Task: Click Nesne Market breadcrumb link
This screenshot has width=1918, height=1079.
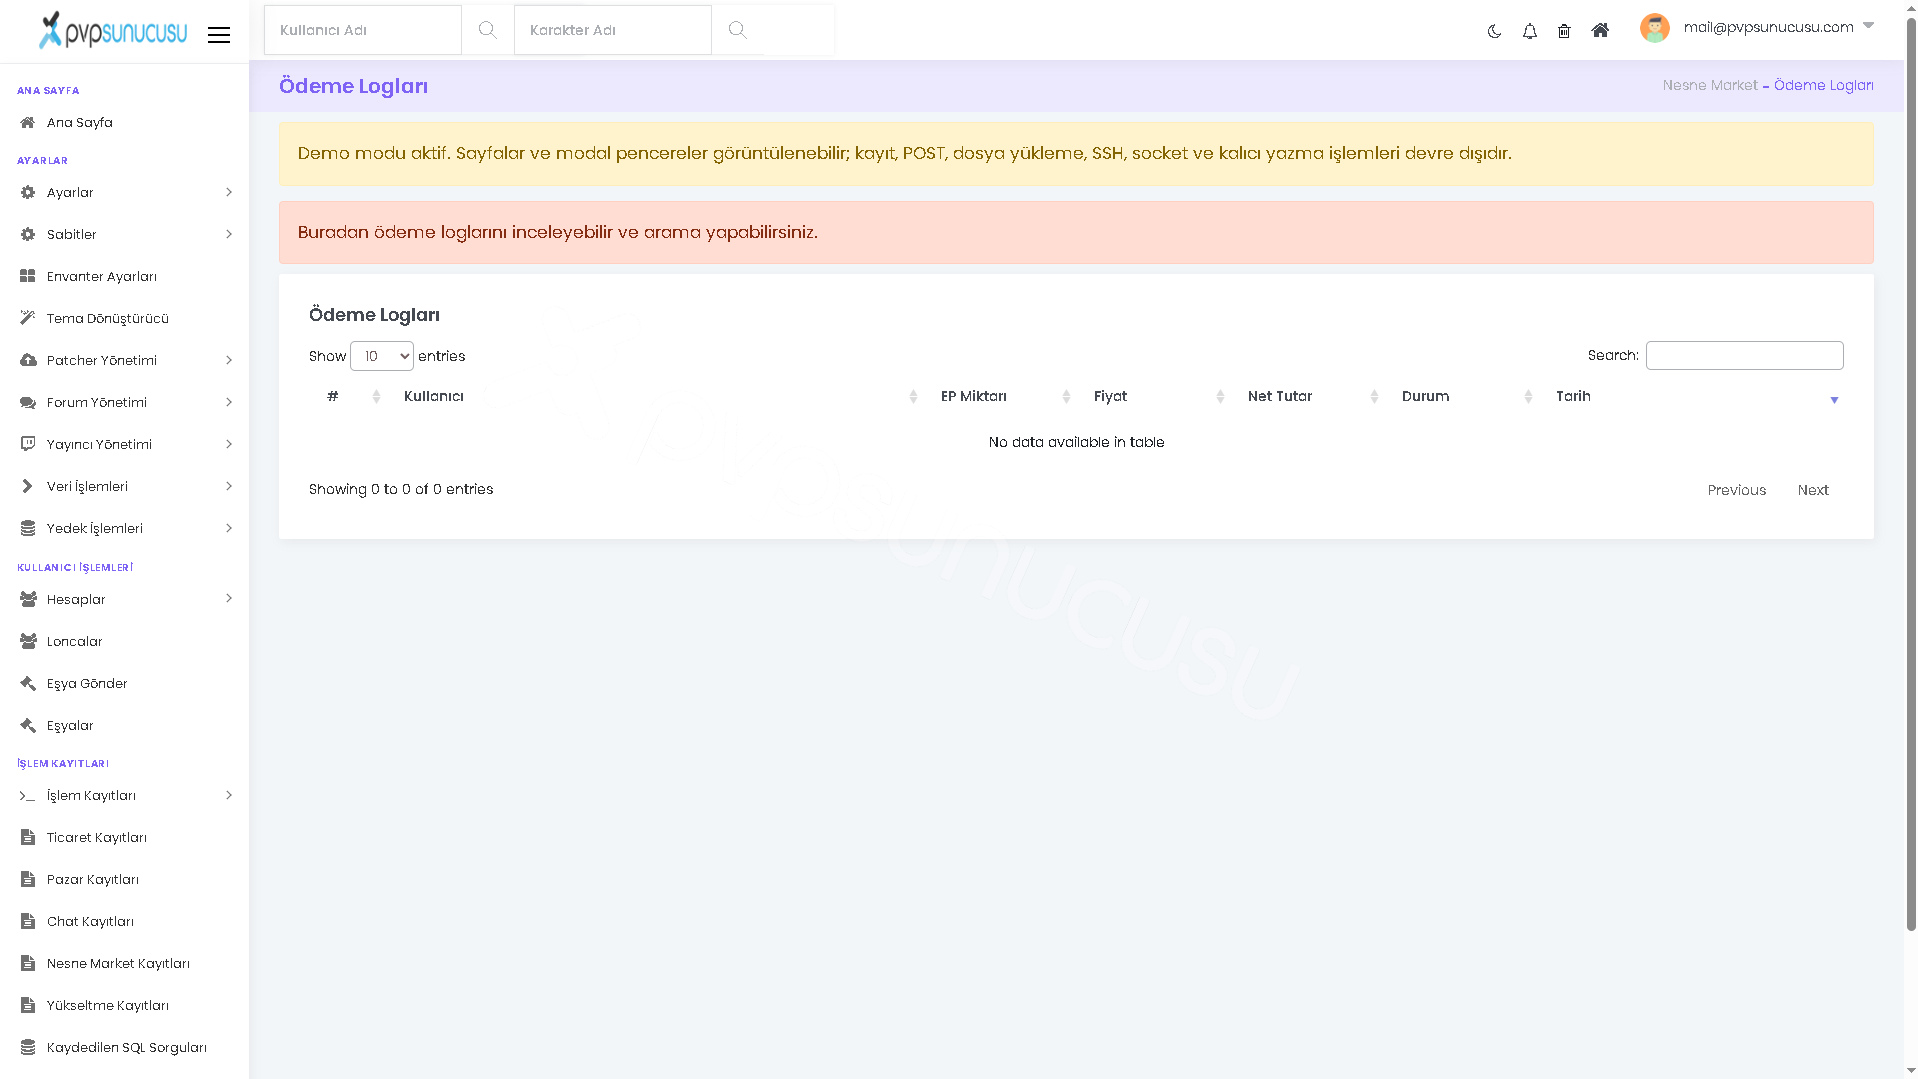Action: tap(1709, 85)
